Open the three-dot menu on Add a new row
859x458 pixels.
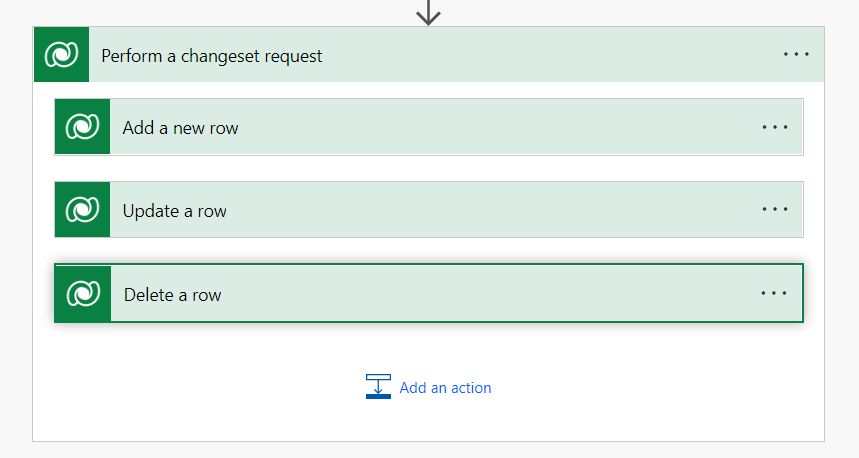pyautogui.click(x=775, y=127)
